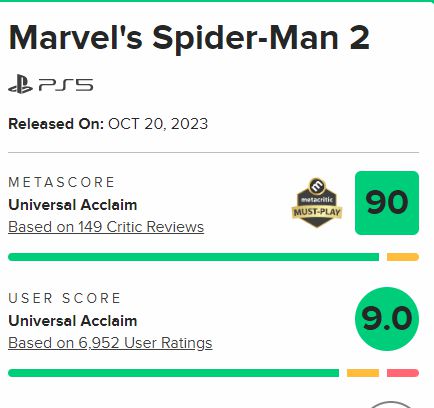Image resolution: width=434 pixels, height=408 pixels.
Task: Click the USER SCORE heading label
Action: click(64, 298)
